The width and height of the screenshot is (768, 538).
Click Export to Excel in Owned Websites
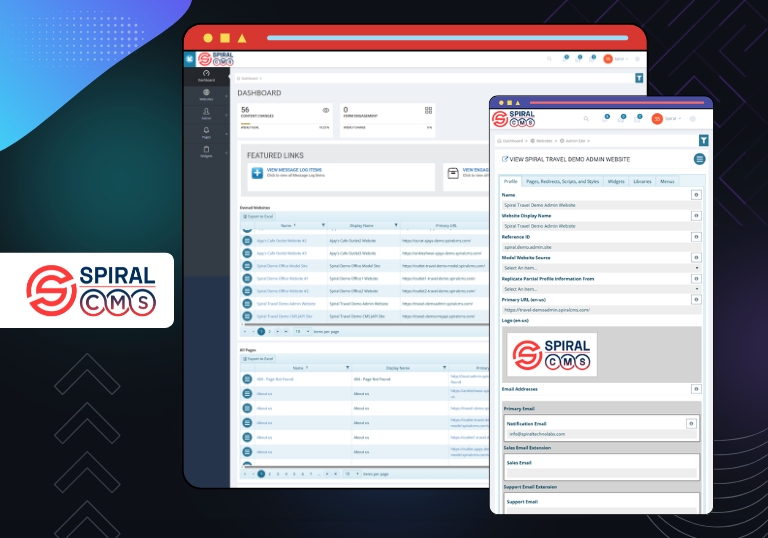257,216
